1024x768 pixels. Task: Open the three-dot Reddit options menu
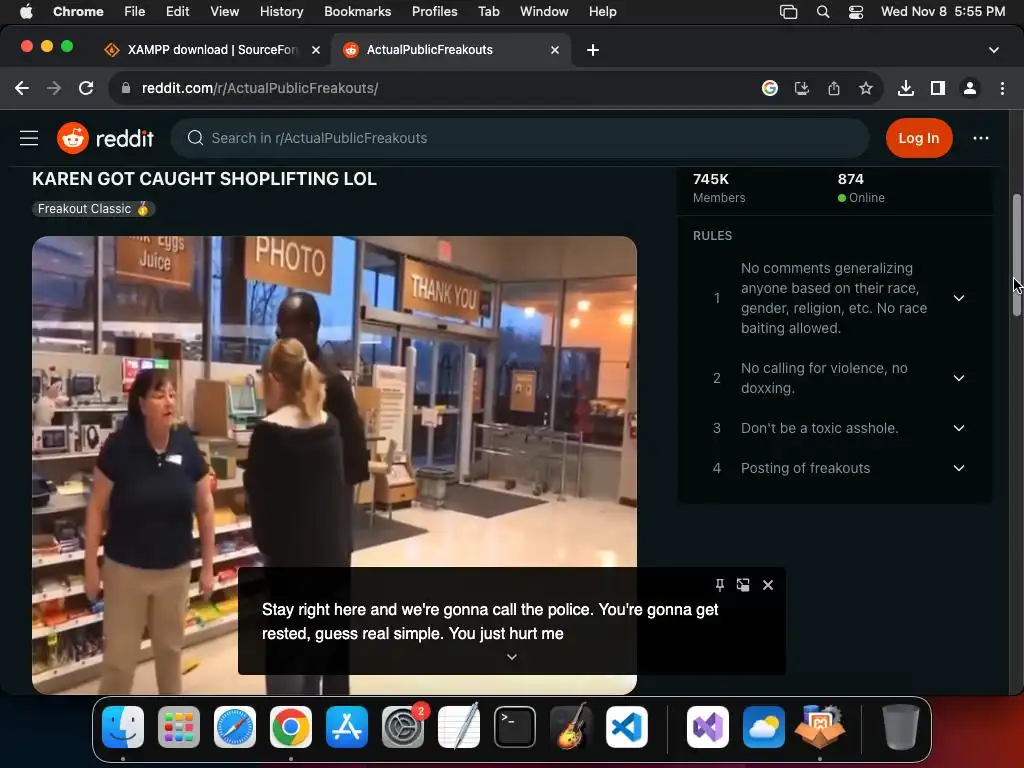click(980, 138)
